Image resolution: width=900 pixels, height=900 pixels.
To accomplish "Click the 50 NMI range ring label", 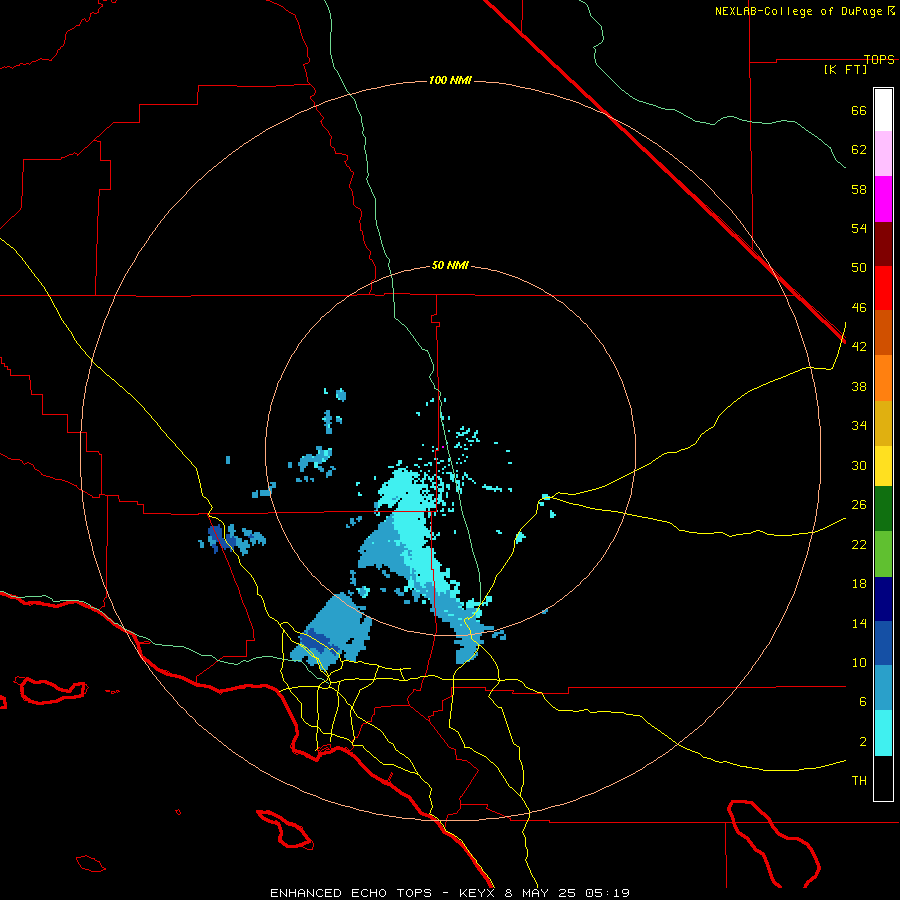I will pyautogui.click(x=450, y=265).
